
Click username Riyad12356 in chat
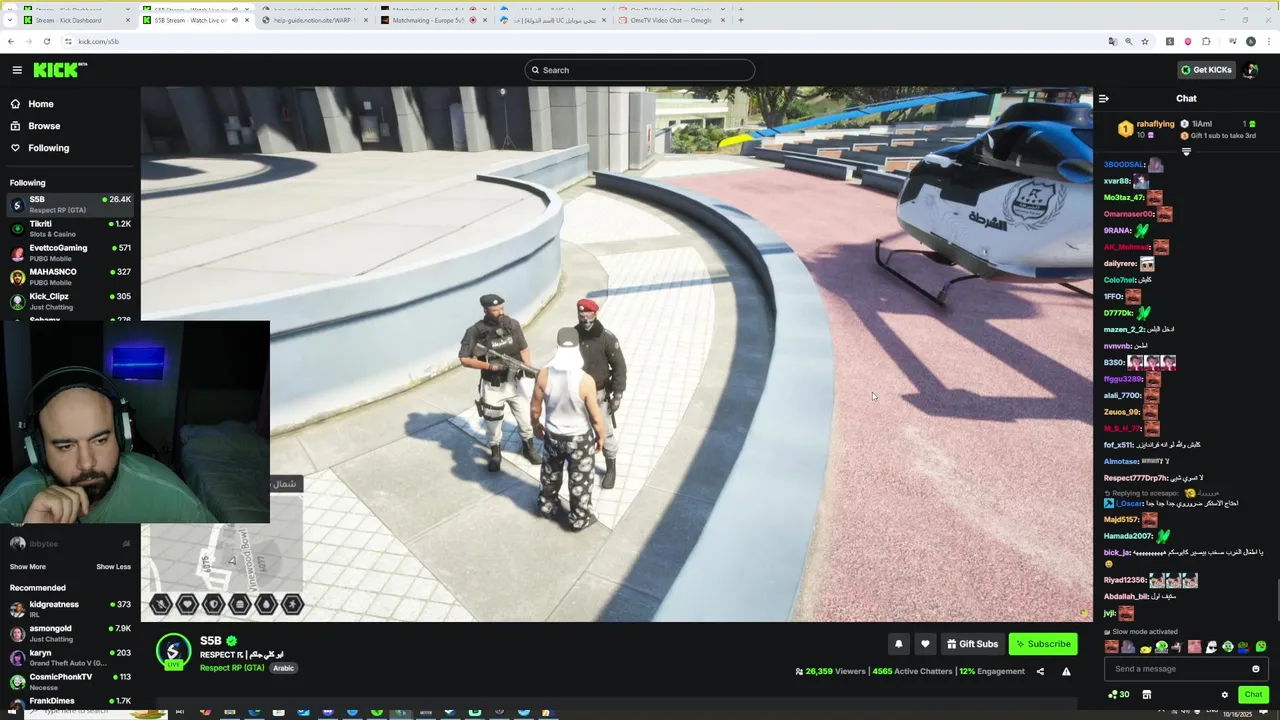point(1125,580)
